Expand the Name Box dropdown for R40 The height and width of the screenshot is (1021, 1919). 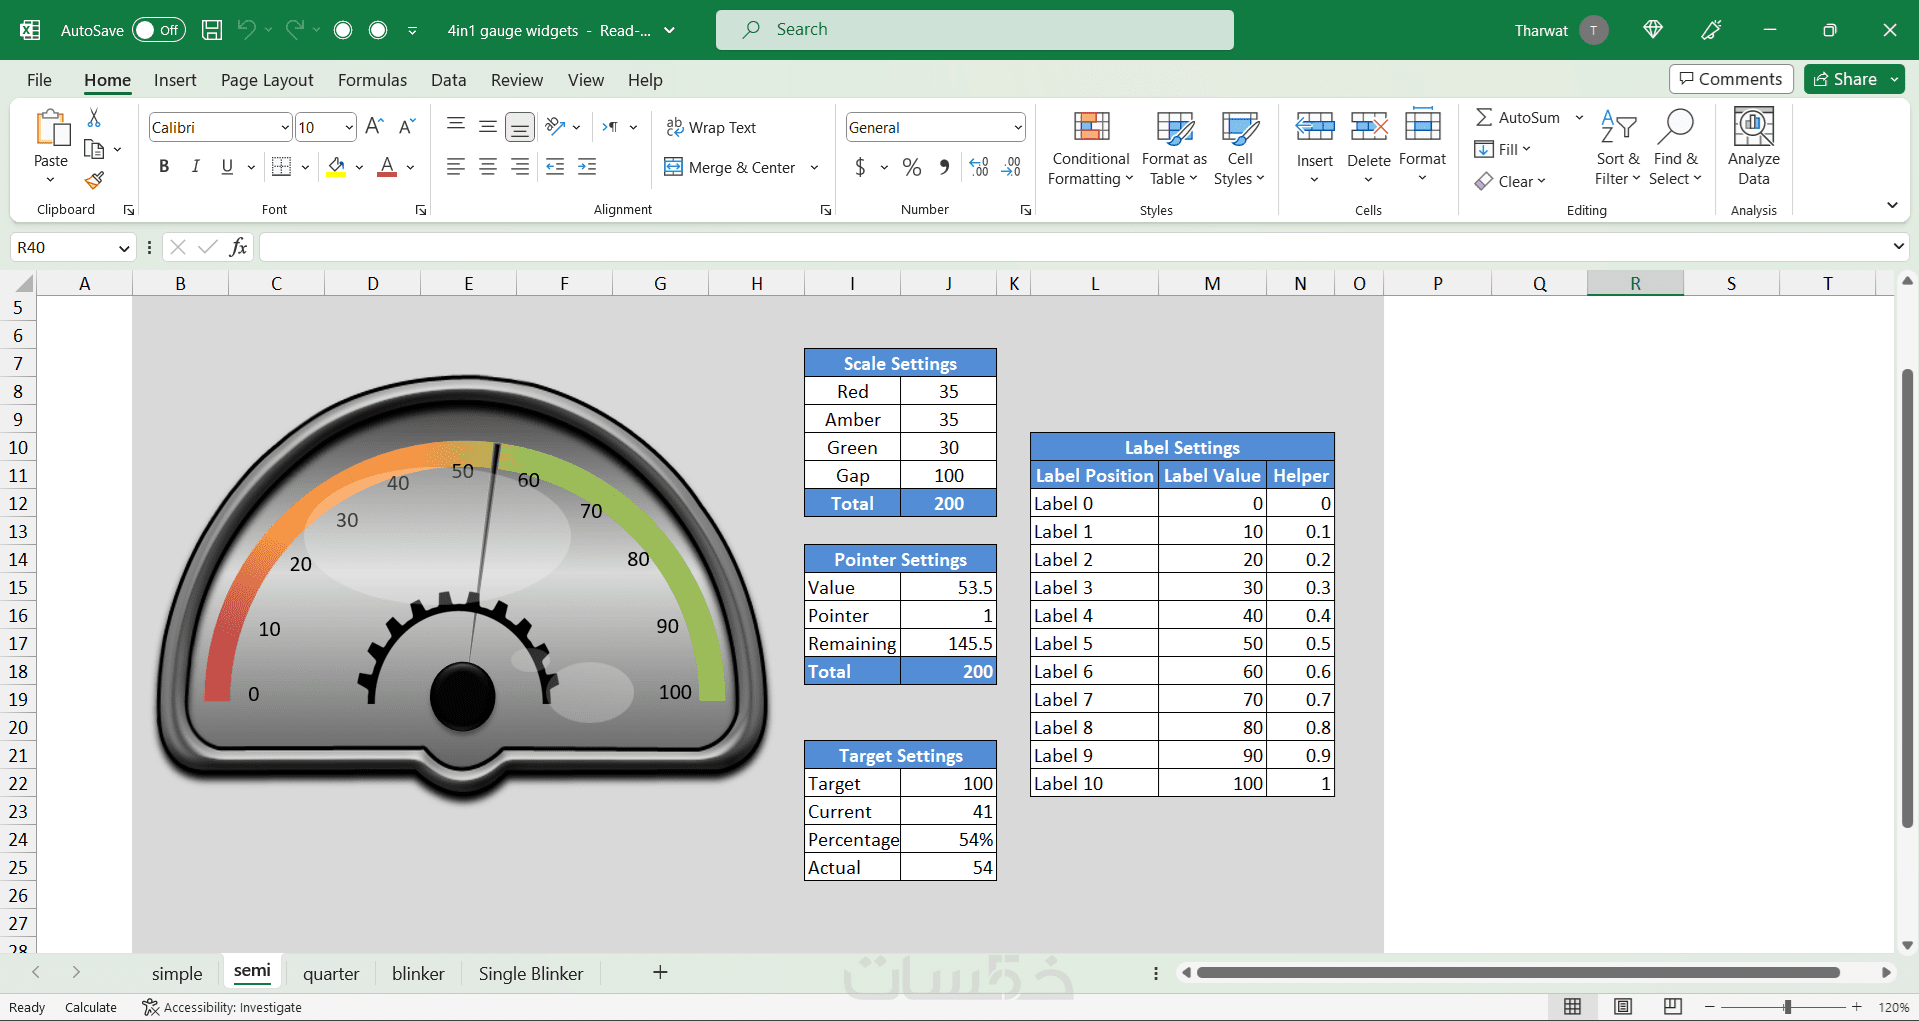click(x=124, y=248)
